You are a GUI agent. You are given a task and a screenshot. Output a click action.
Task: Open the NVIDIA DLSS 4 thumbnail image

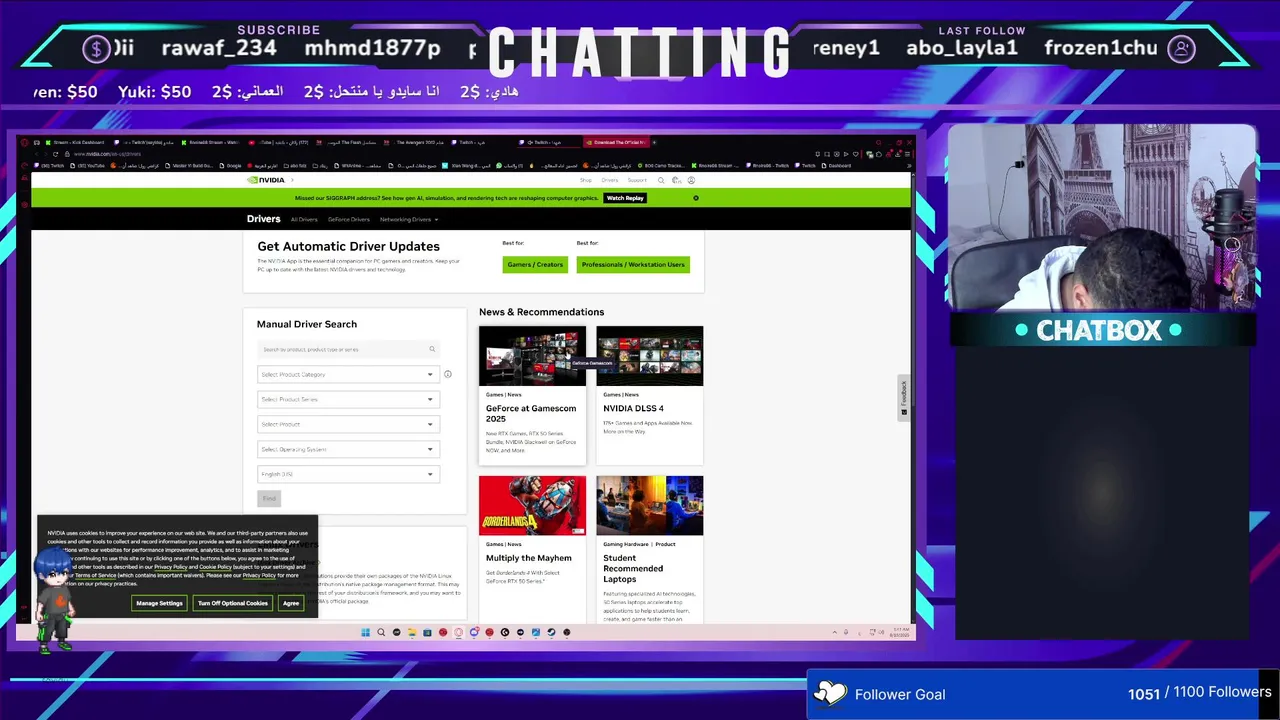[x=650, y=356]
